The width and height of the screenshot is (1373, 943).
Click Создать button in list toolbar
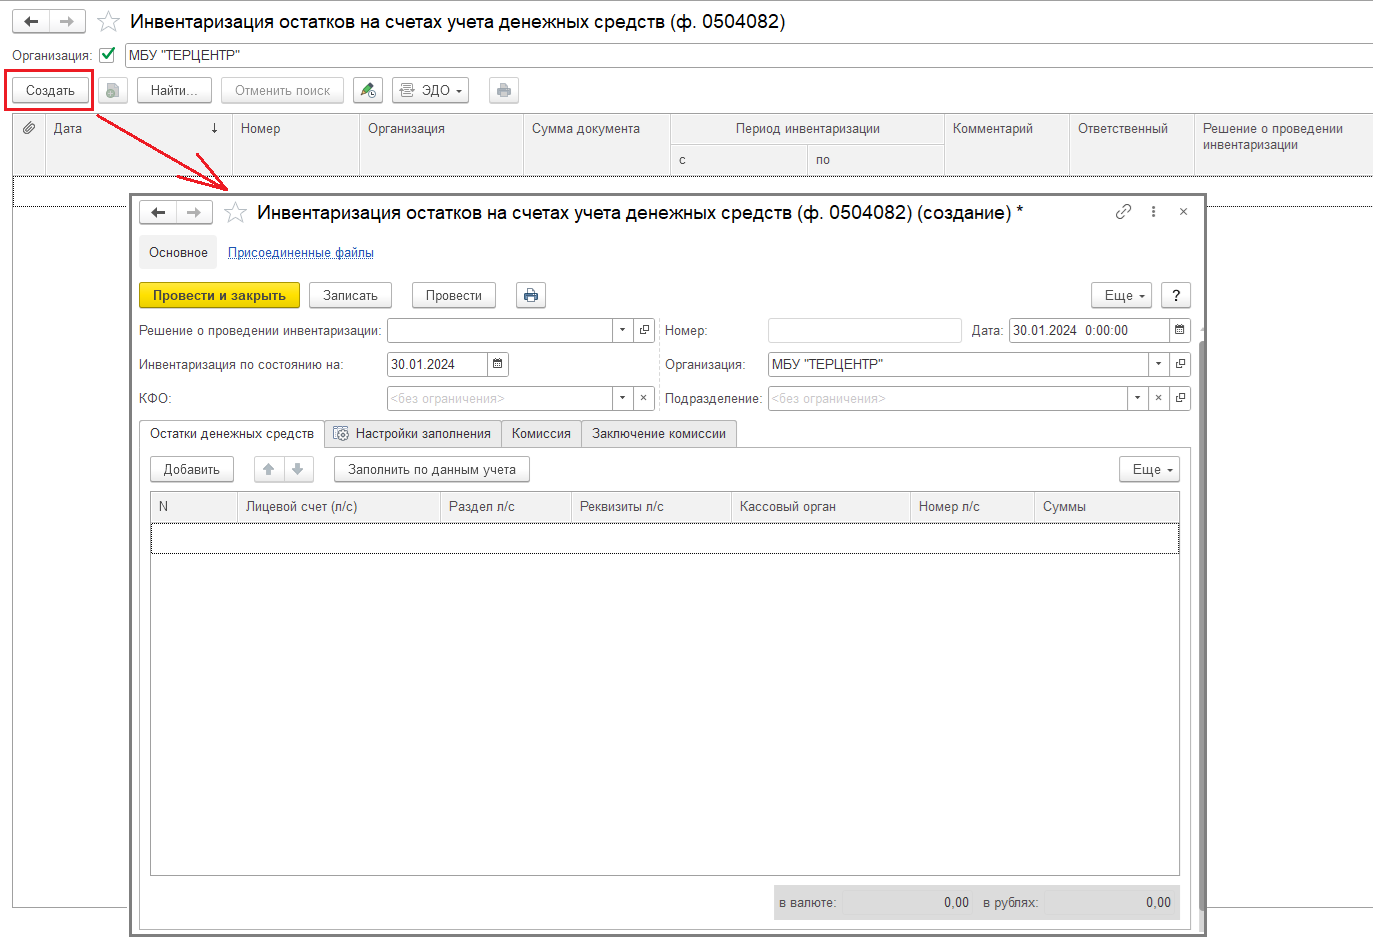point(50,90)
